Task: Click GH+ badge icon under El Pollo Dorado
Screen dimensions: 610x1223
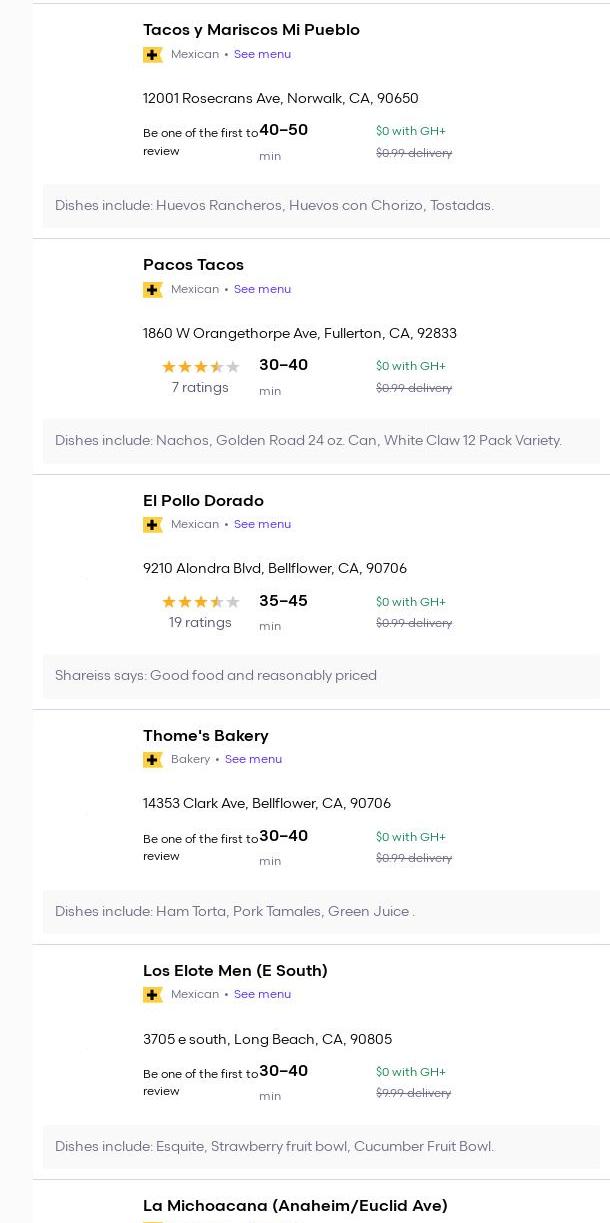Action: pyautogui.click(x=153, y=525)
